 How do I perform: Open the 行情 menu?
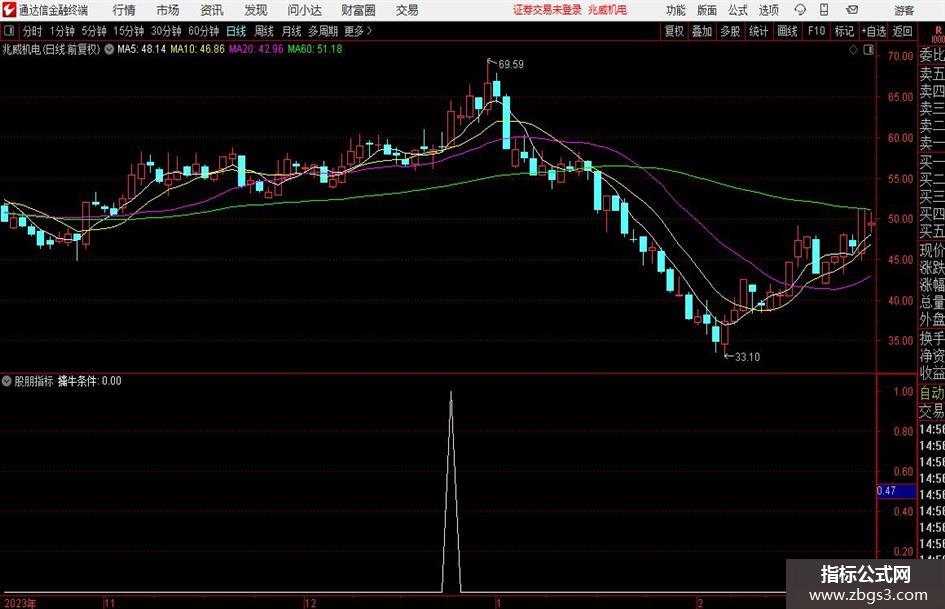[x=124, y=10]
